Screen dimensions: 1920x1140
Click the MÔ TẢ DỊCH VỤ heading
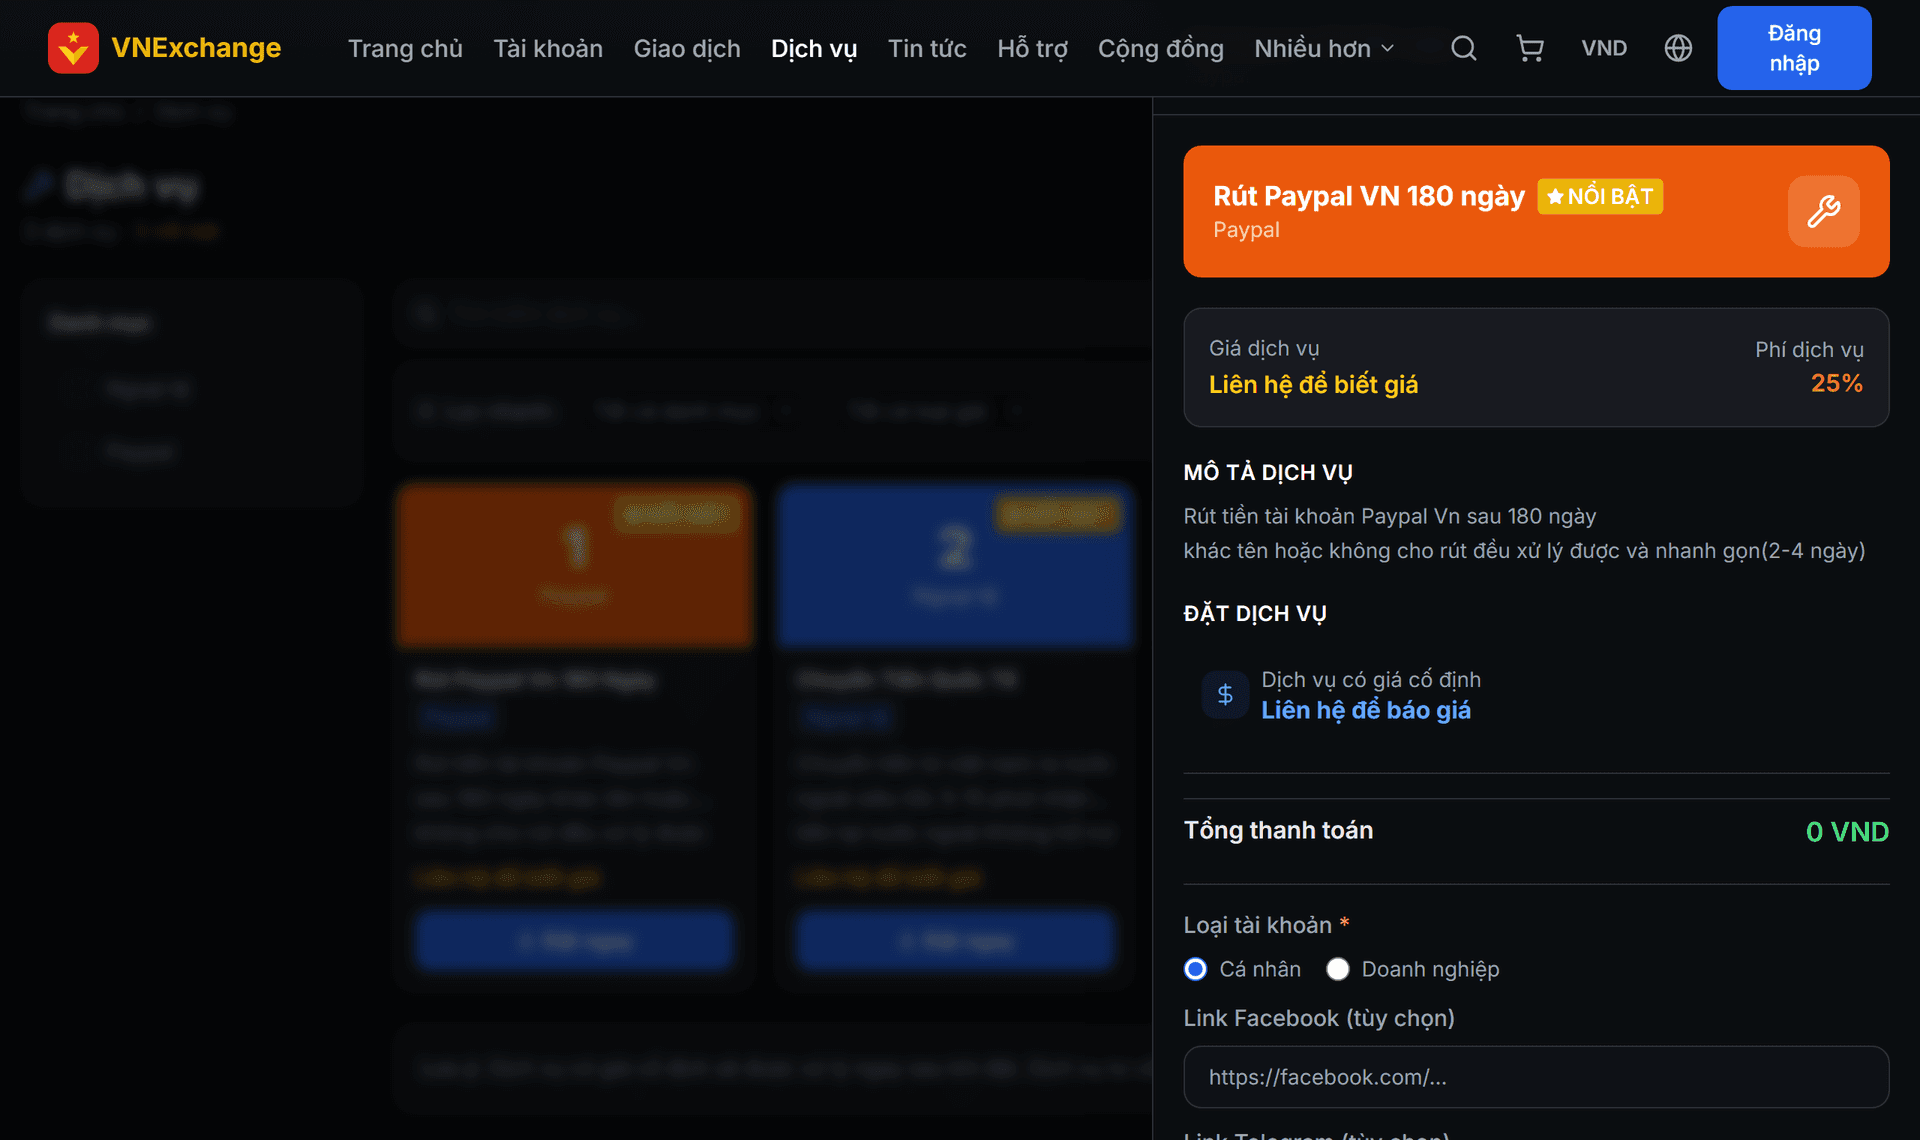(x=1268, y=473)
